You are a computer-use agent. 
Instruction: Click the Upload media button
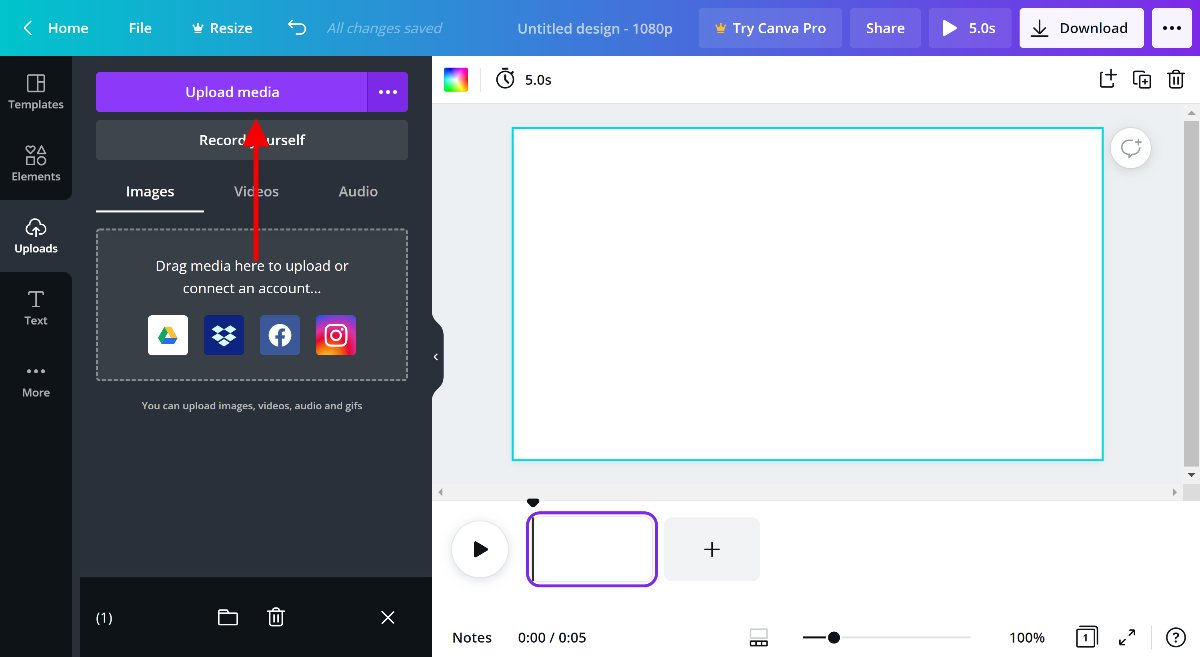(x=231, y=92)
